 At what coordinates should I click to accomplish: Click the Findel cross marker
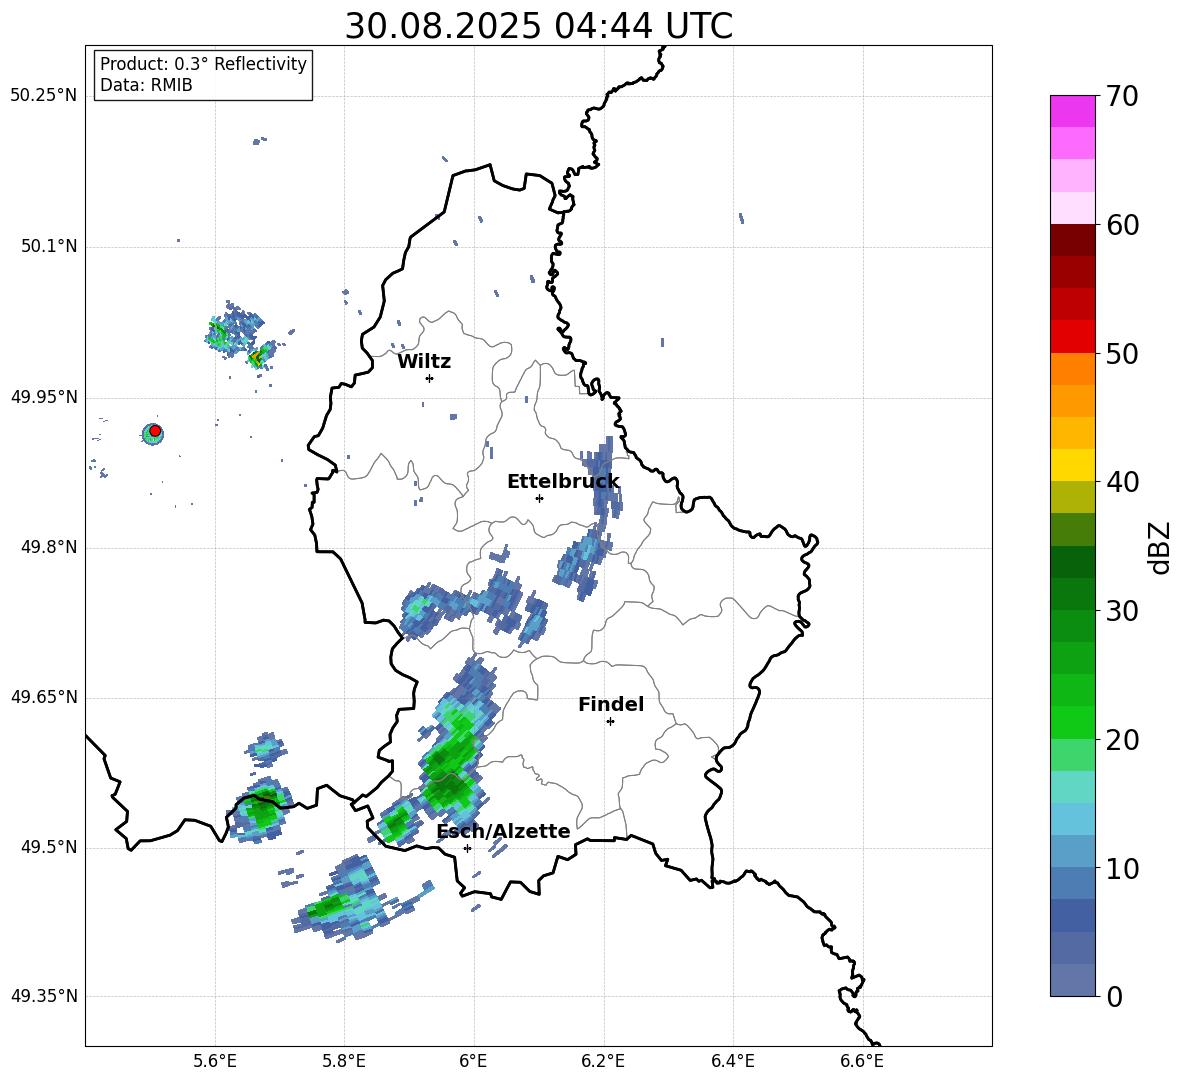click(x=610, y=721)
